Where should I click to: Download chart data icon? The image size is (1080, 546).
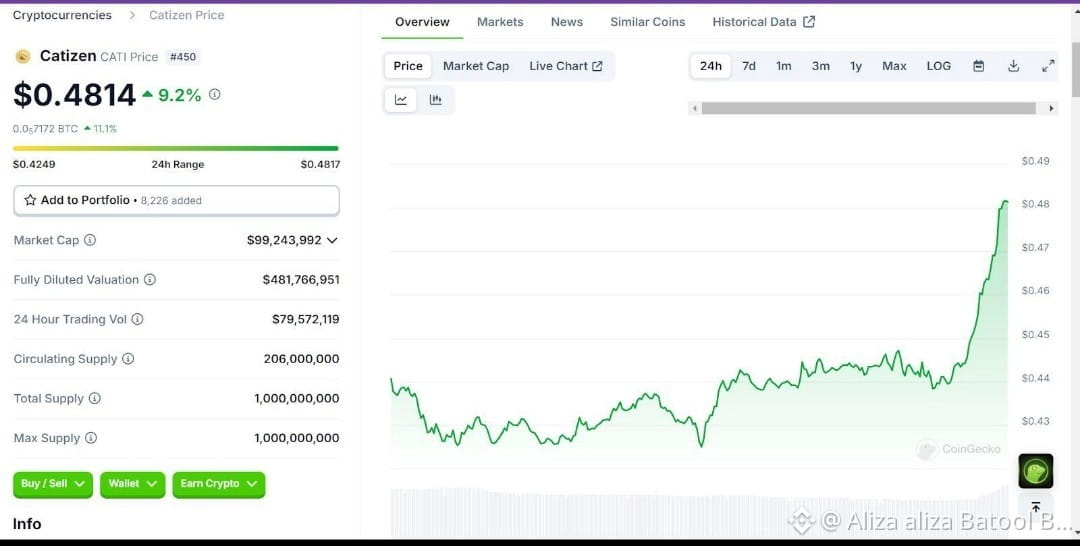[x=1013, y=66]
